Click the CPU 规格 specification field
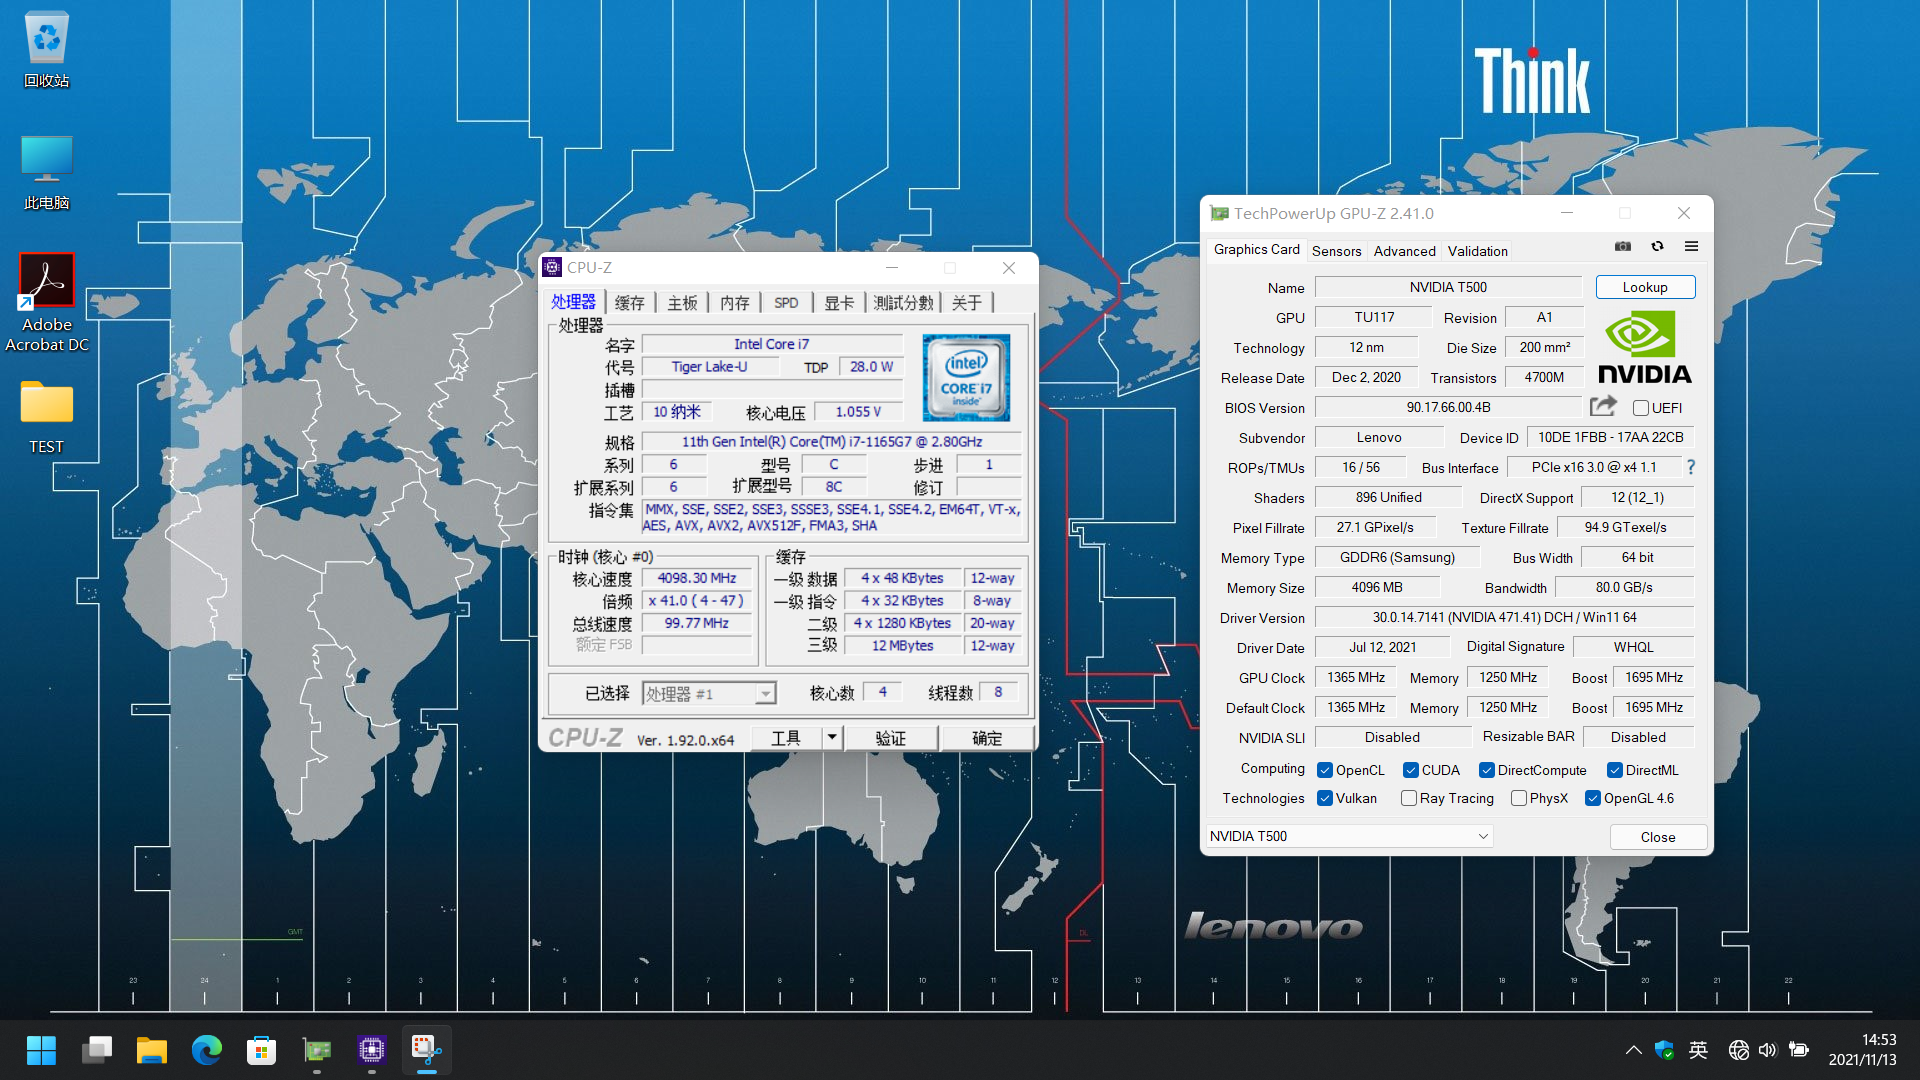 [832, 441]
